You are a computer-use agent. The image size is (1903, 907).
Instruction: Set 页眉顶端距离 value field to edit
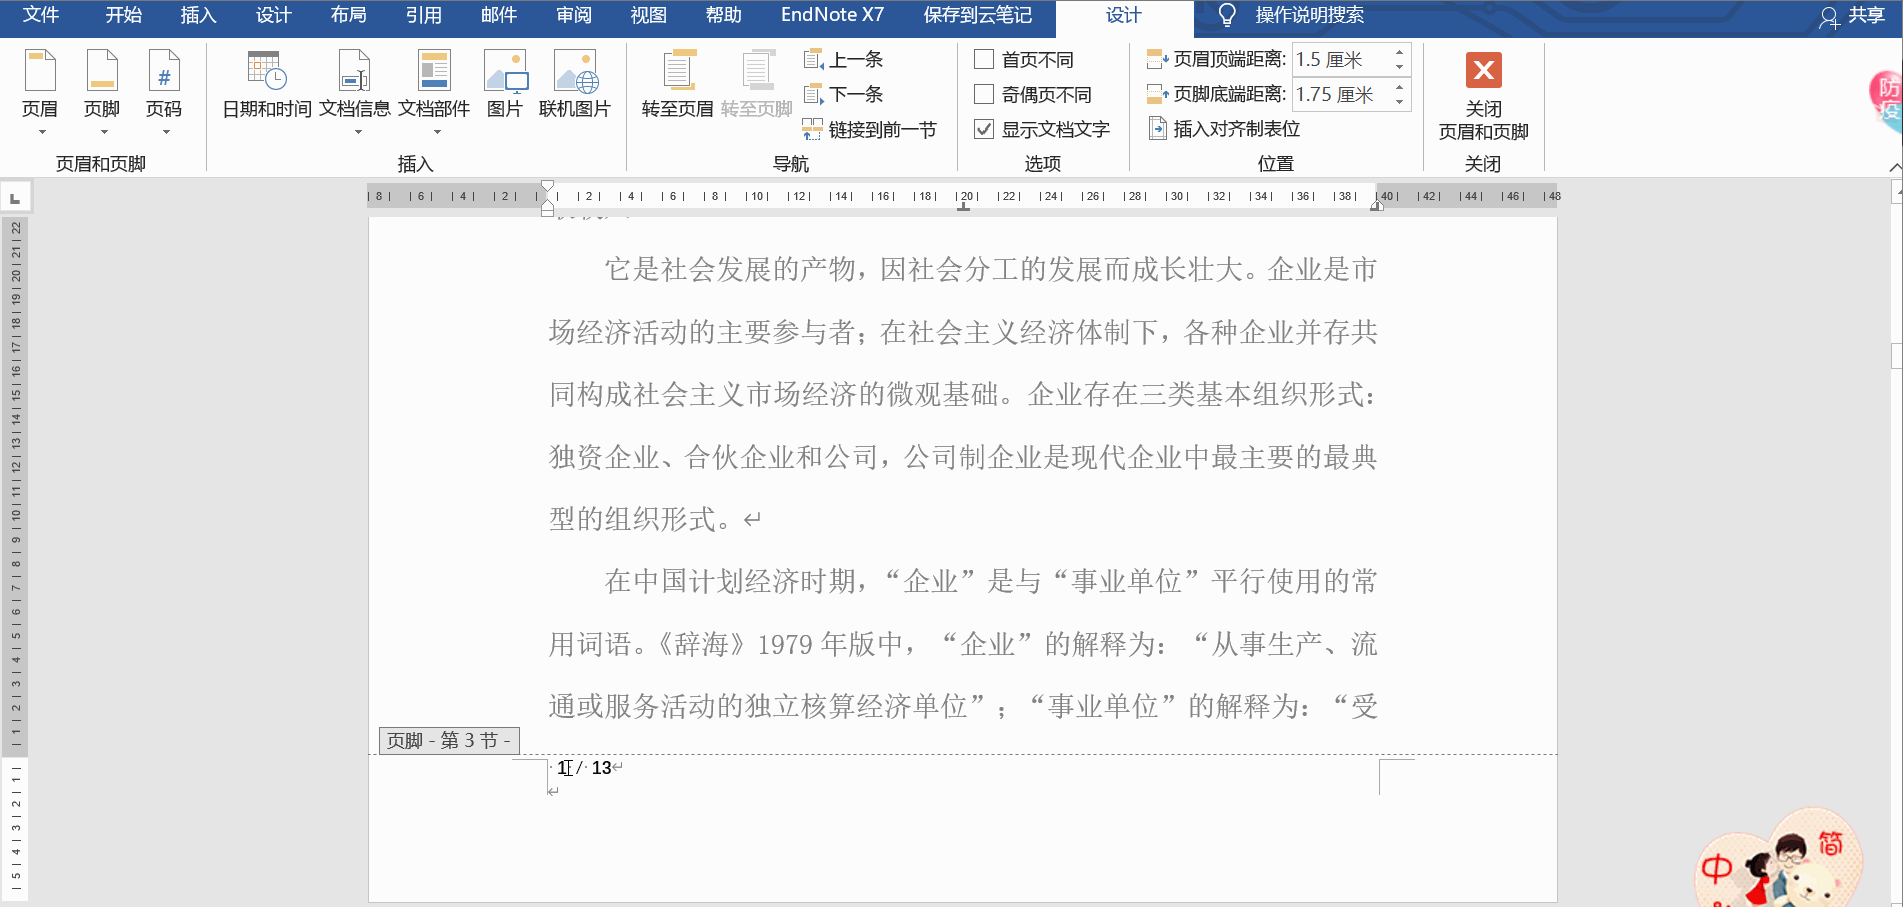[1330, 60]
